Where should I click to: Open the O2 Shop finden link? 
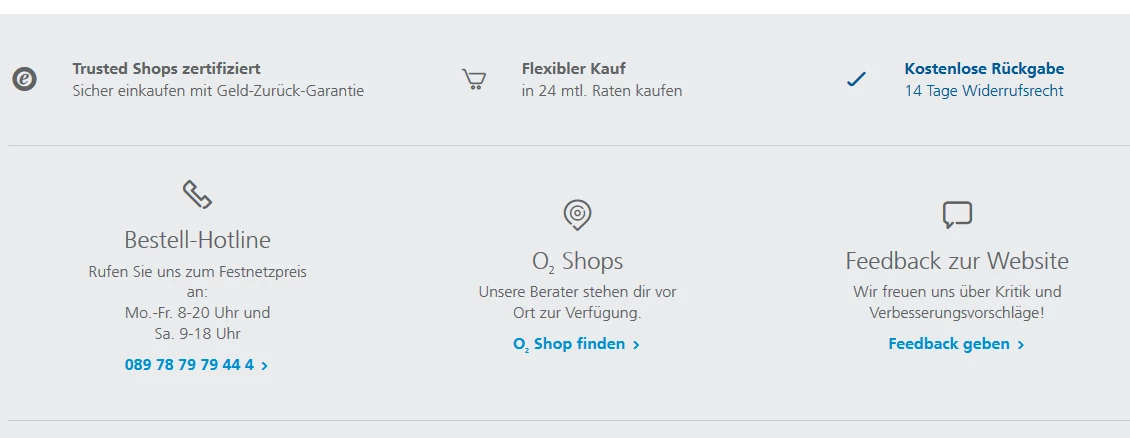point(569,344)
